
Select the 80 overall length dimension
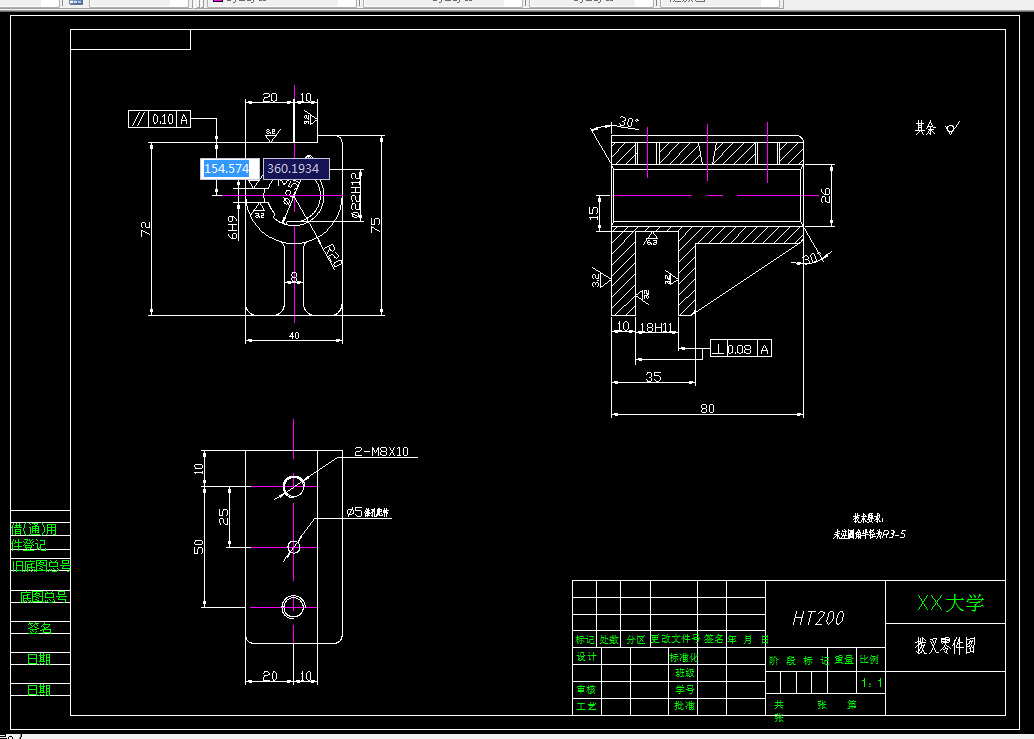(707, 408)
